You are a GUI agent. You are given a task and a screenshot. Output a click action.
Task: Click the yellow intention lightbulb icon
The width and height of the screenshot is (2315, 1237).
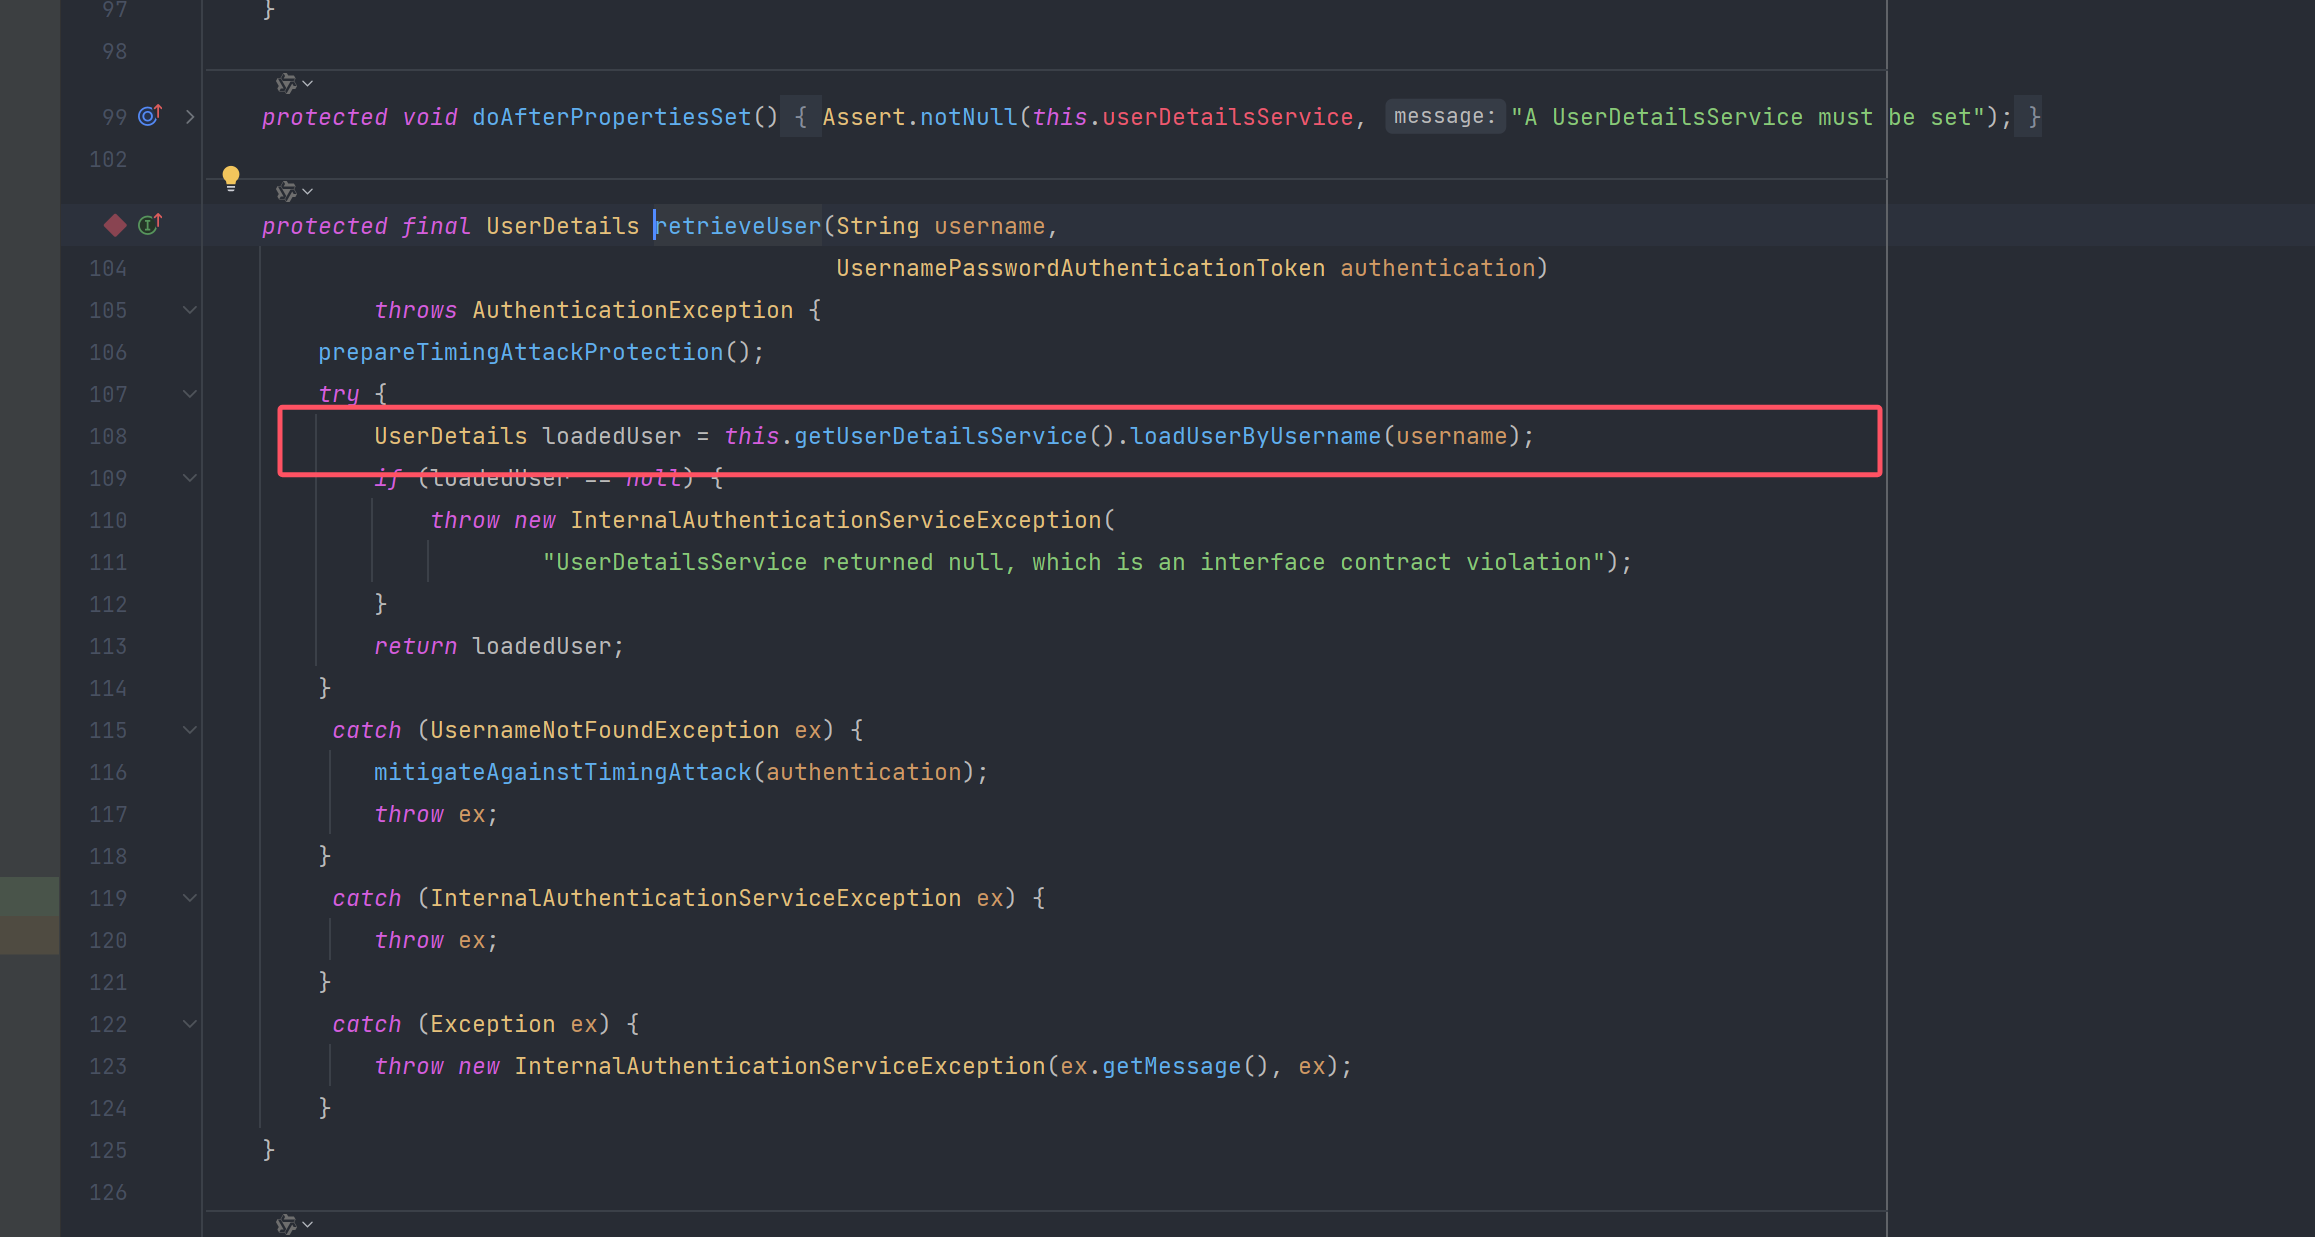click(231, 178)
